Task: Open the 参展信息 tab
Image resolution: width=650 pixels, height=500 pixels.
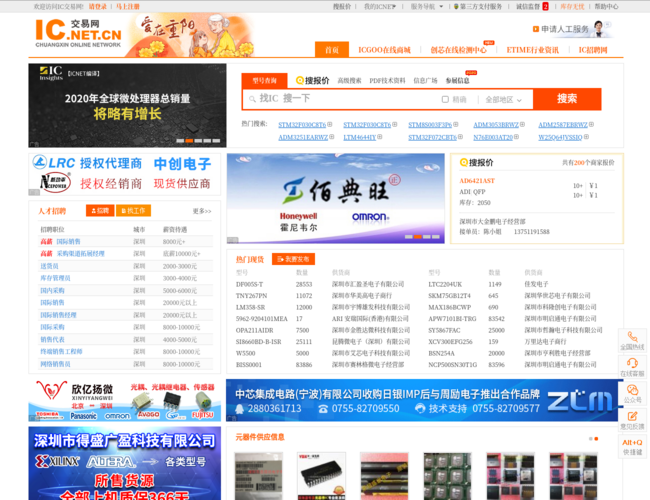Action: point(458,81)
